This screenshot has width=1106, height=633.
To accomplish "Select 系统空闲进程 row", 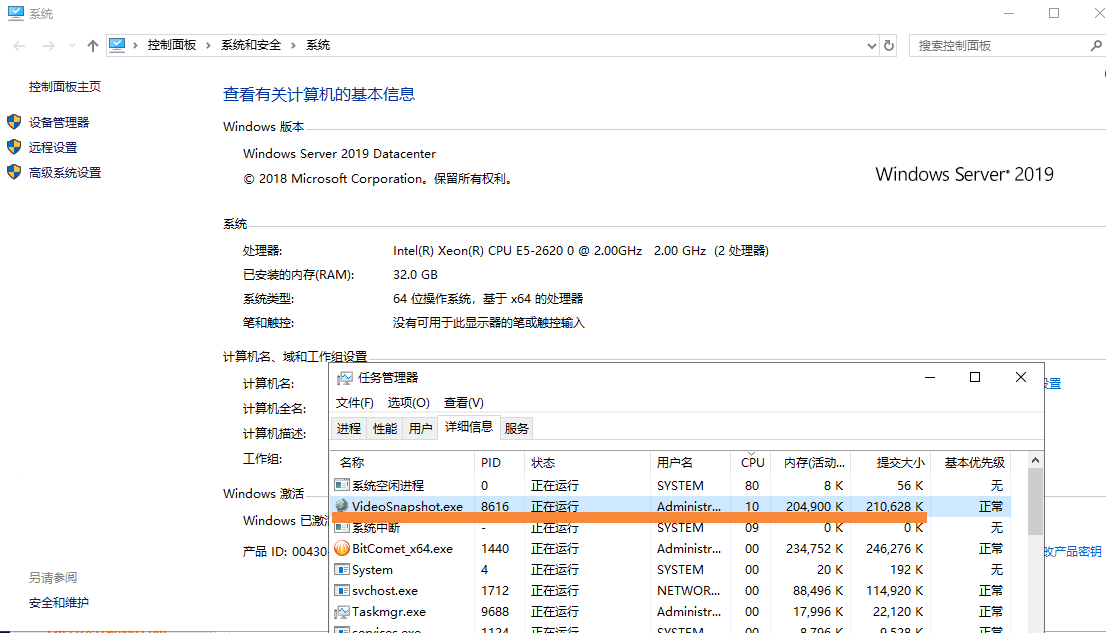I will pyautogui.click(x=670, y=486).
